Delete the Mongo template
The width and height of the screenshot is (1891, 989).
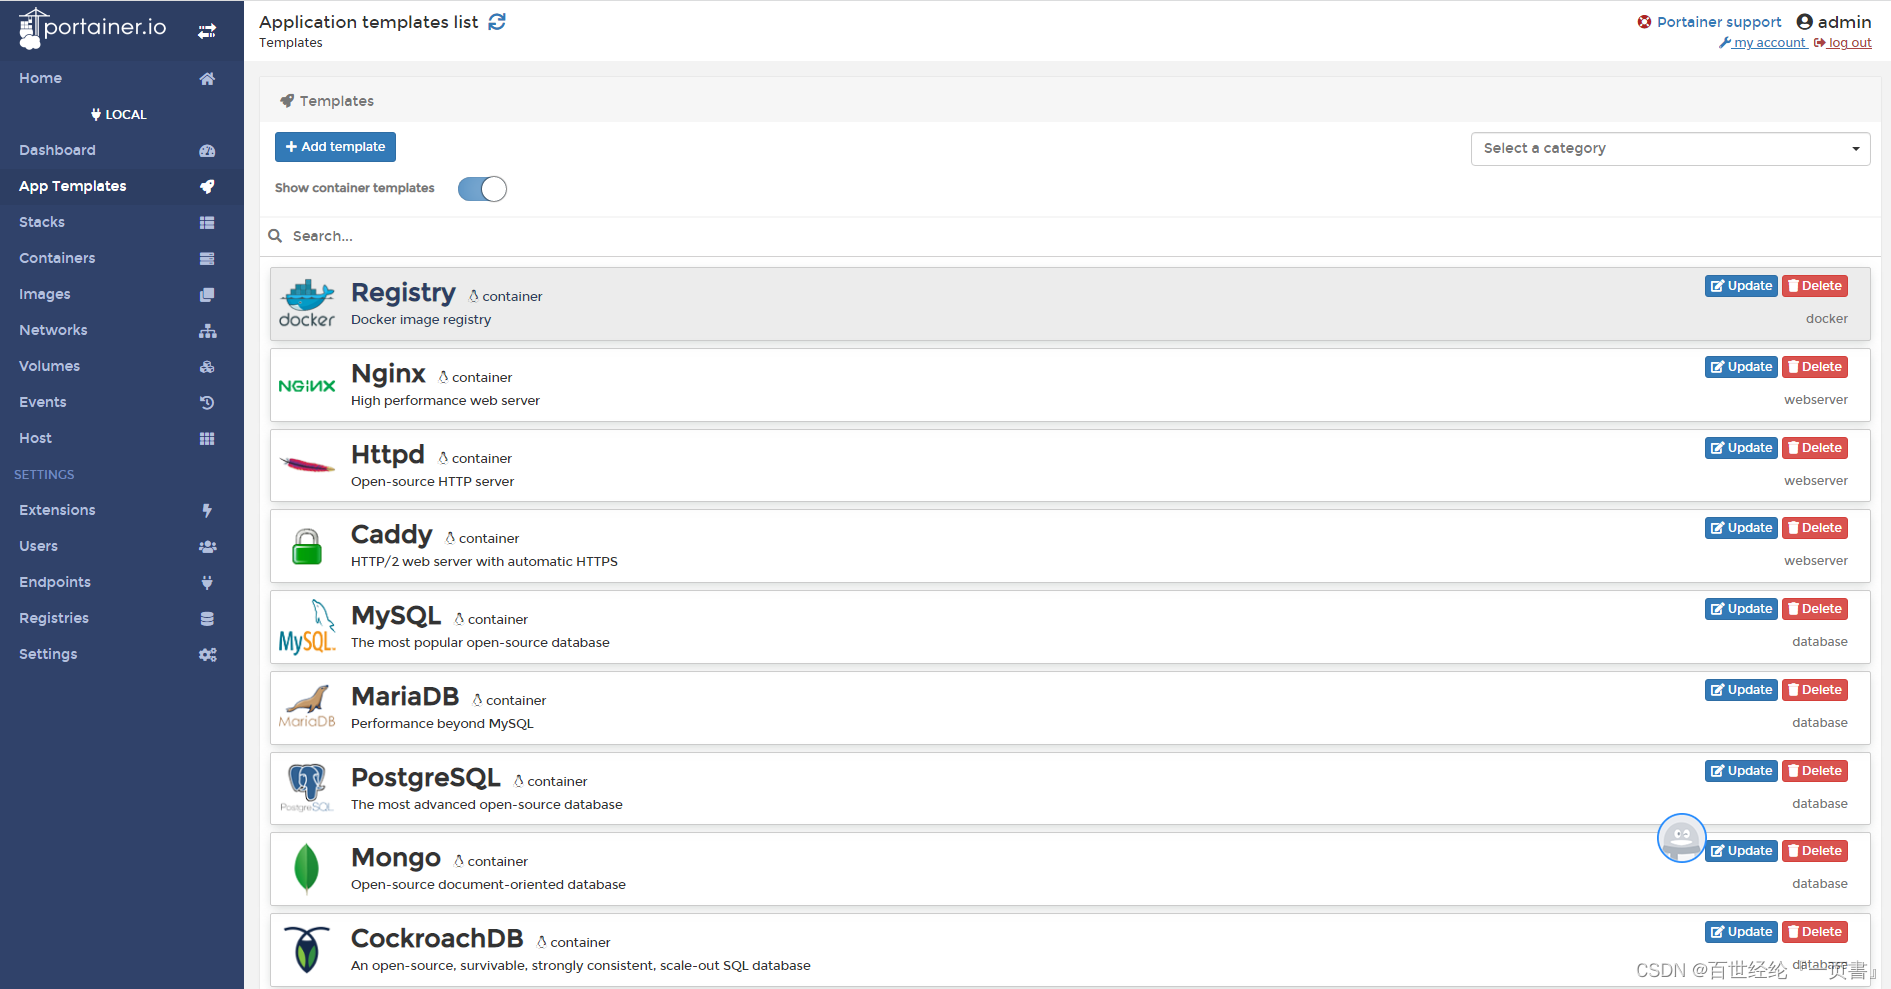coord(1815,851)
